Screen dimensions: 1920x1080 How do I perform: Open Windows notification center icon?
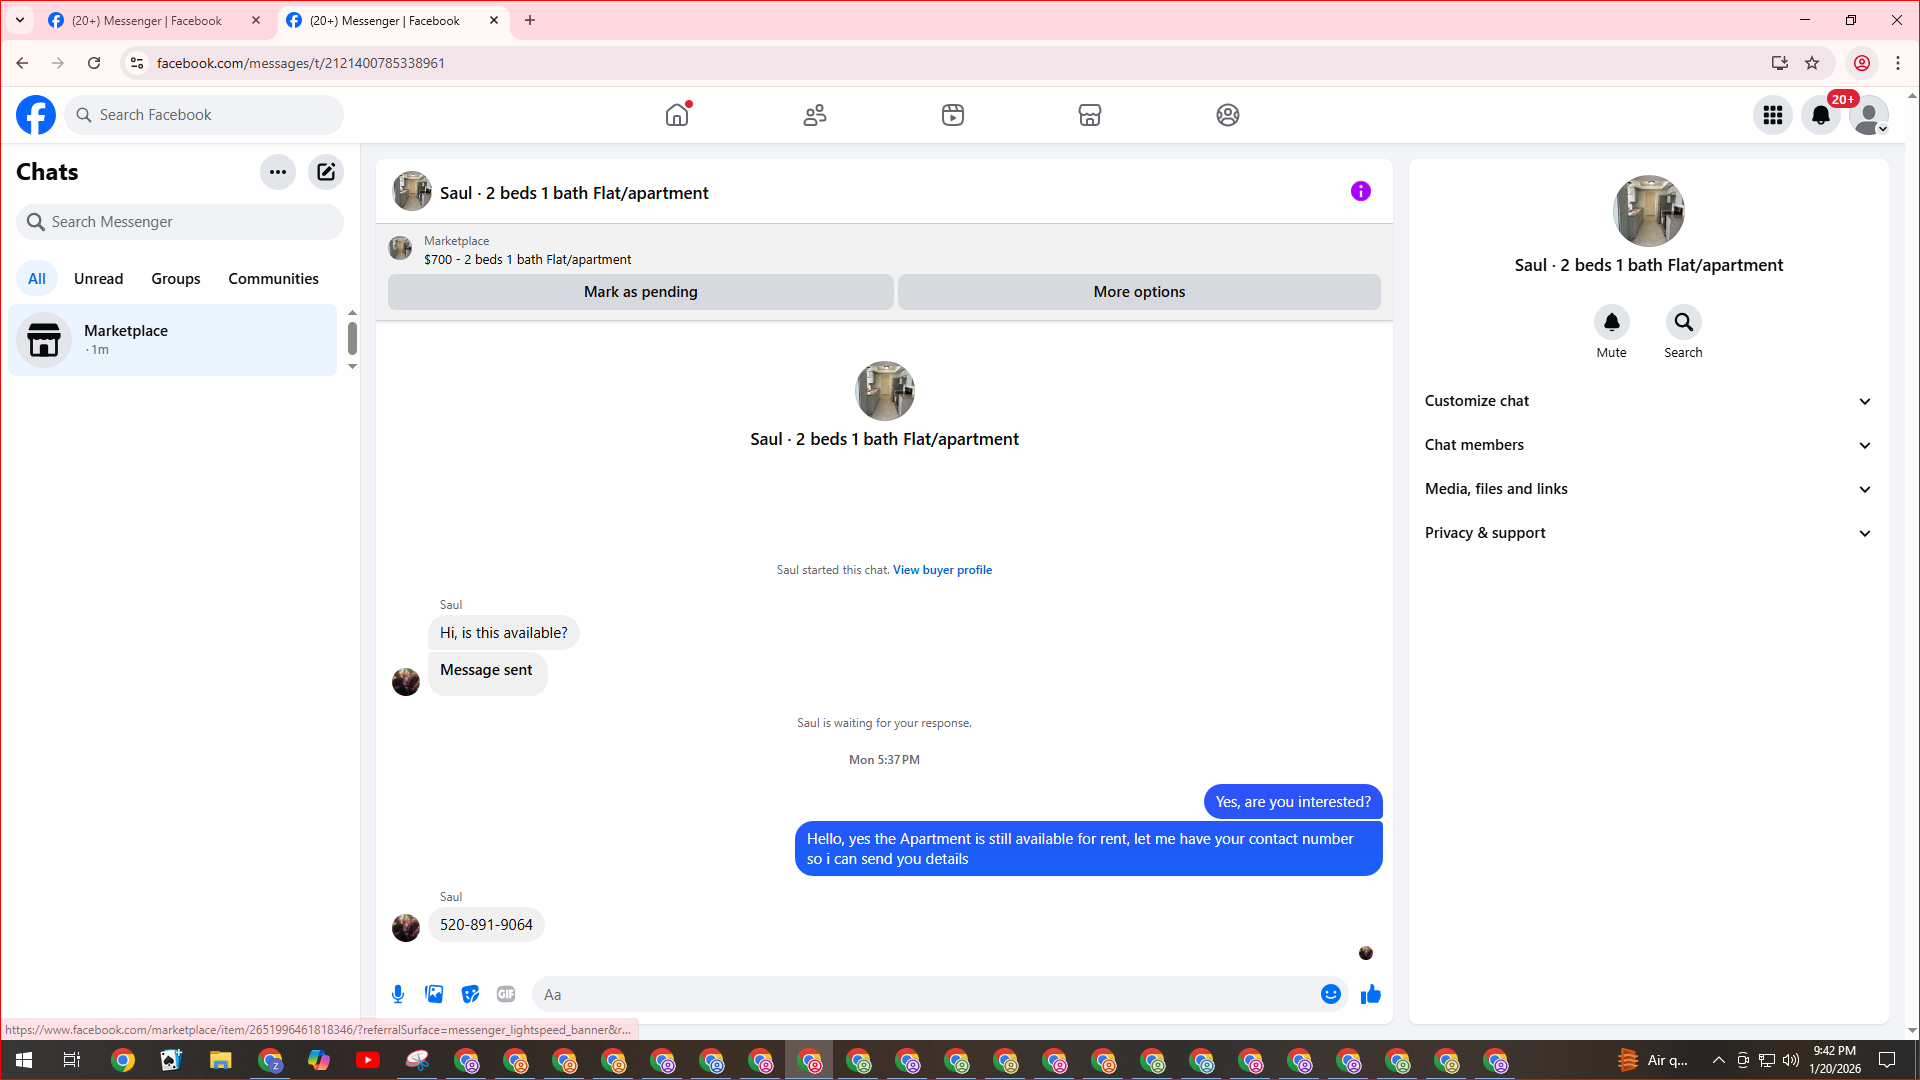(x=1887, y=1060)
